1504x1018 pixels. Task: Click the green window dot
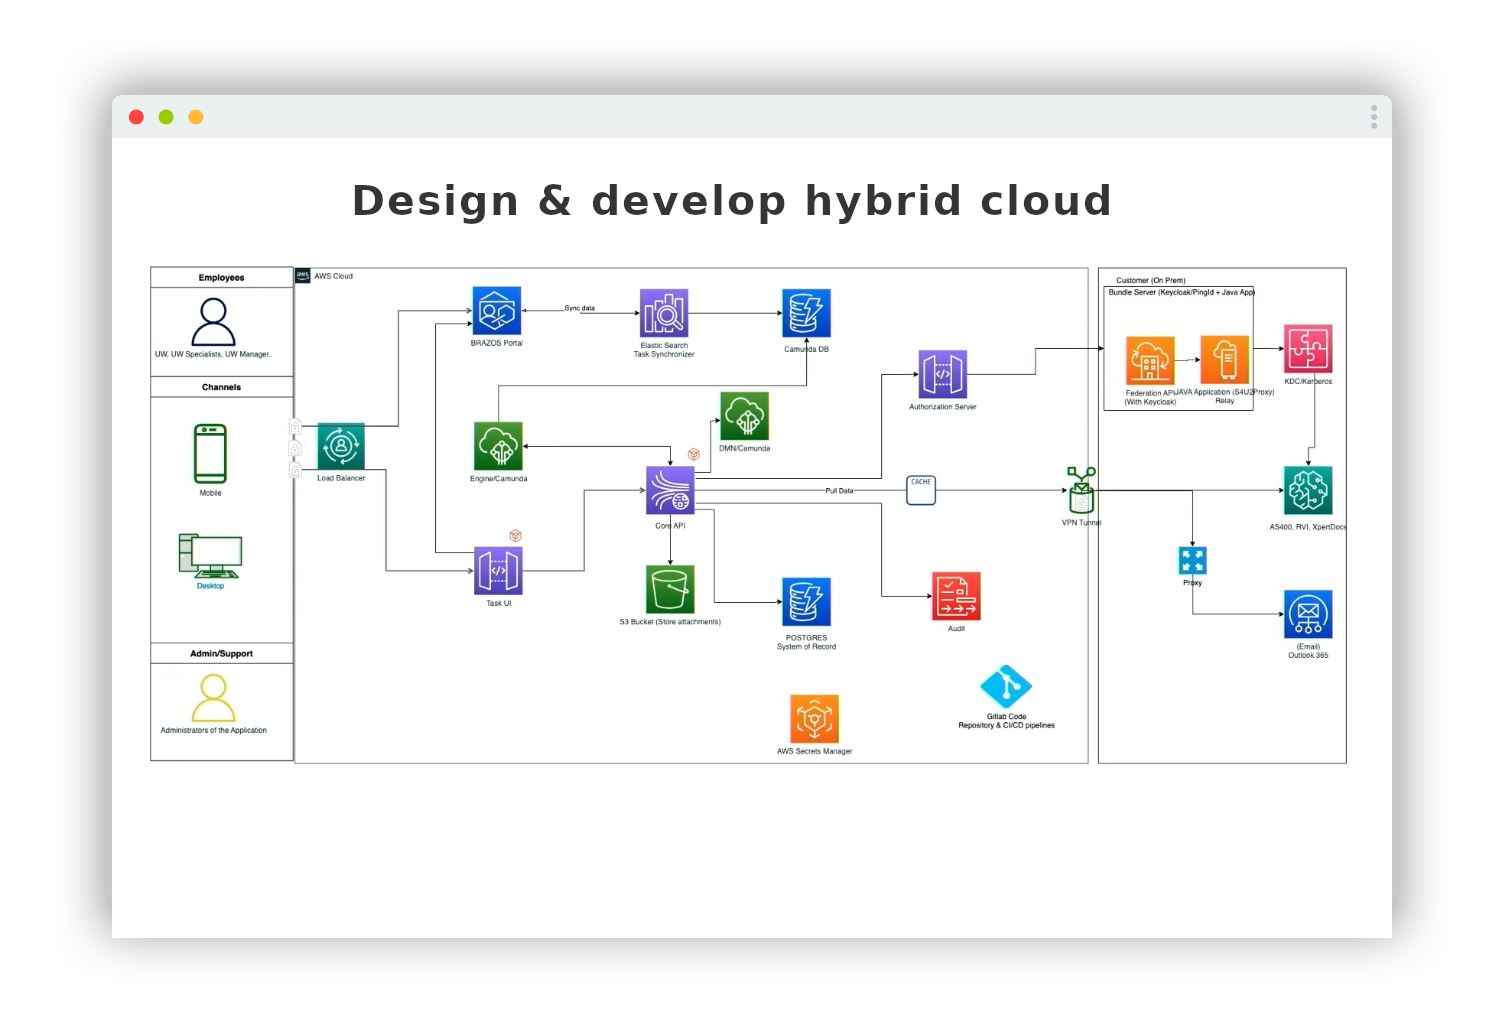tap(166, 117)
